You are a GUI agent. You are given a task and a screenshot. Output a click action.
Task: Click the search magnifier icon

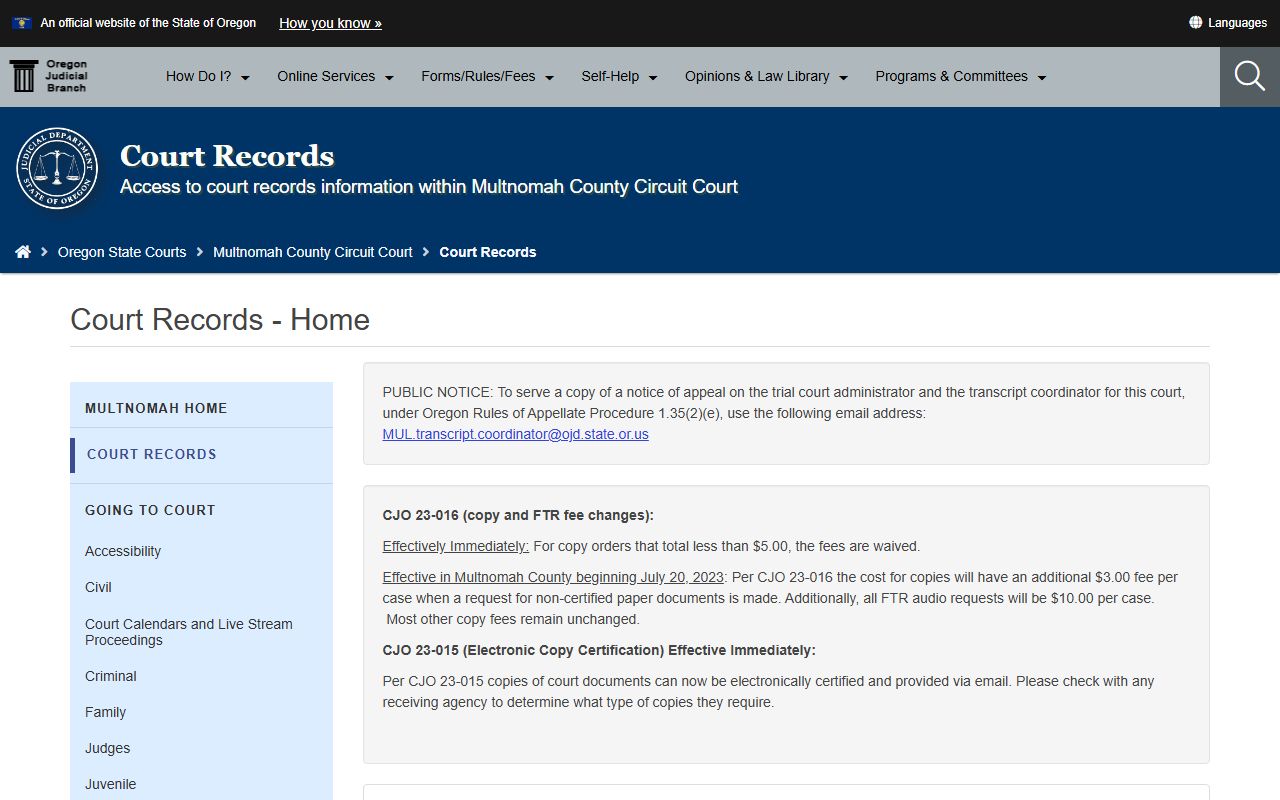1249,76
